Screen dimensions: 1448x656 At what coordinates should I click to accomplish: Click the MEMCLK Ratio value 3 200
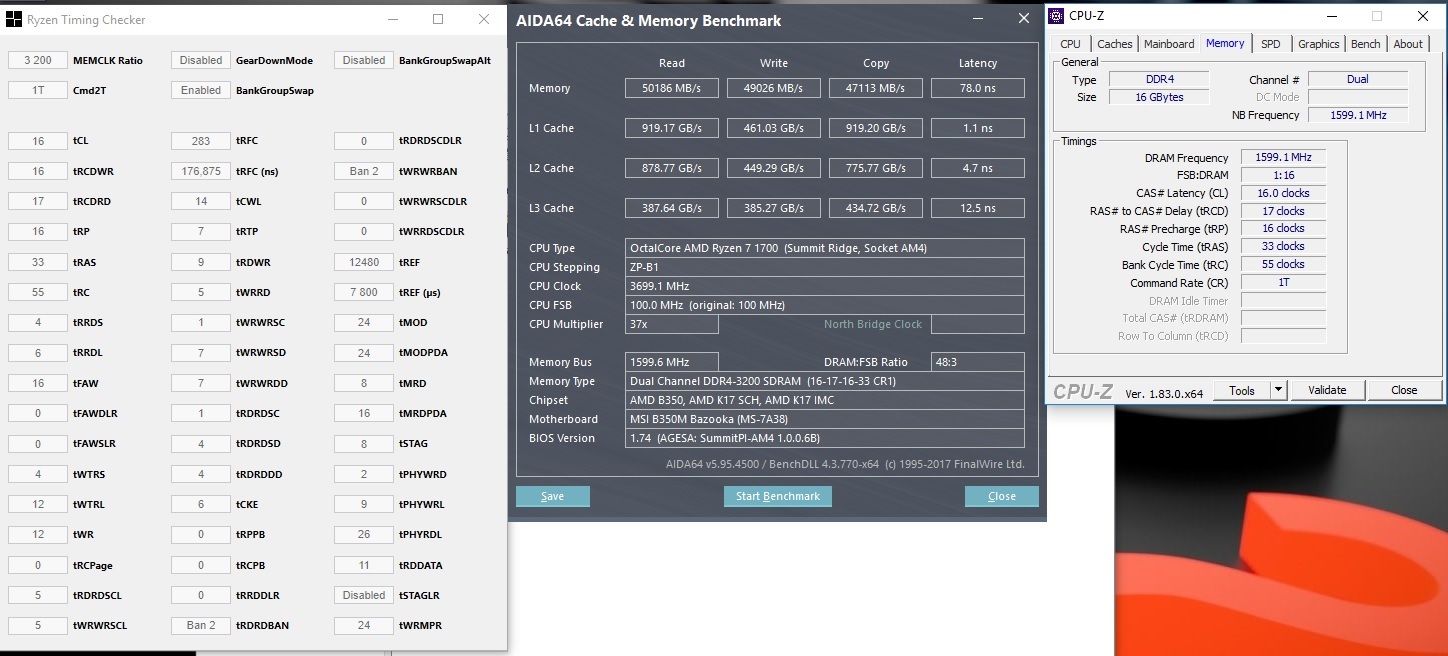(x=37, y=60)
